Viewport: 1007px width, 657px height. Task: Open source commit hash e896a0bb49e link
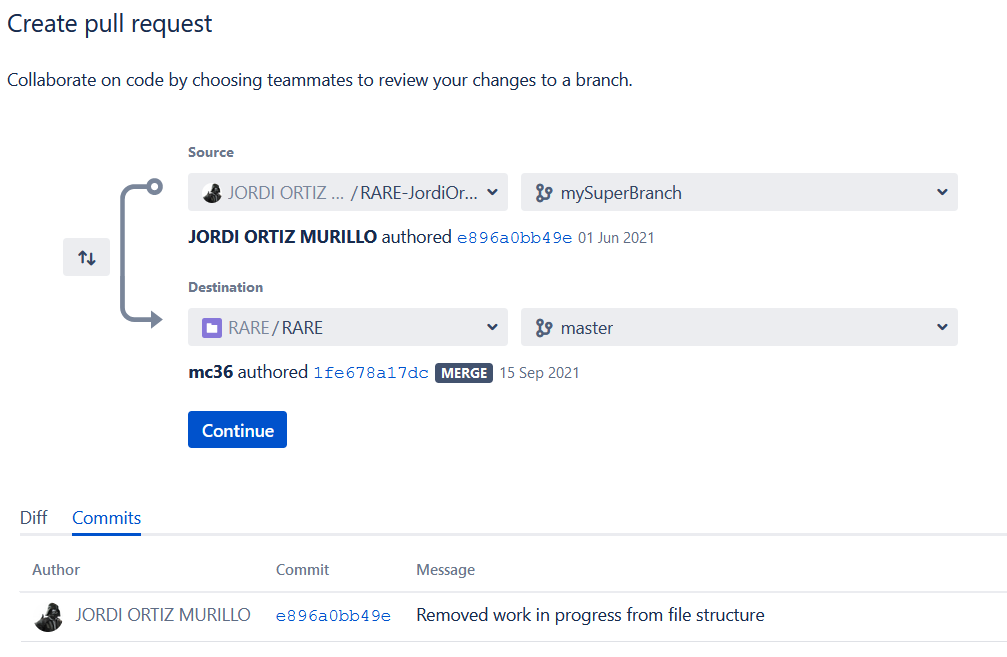tap(514, 238)
